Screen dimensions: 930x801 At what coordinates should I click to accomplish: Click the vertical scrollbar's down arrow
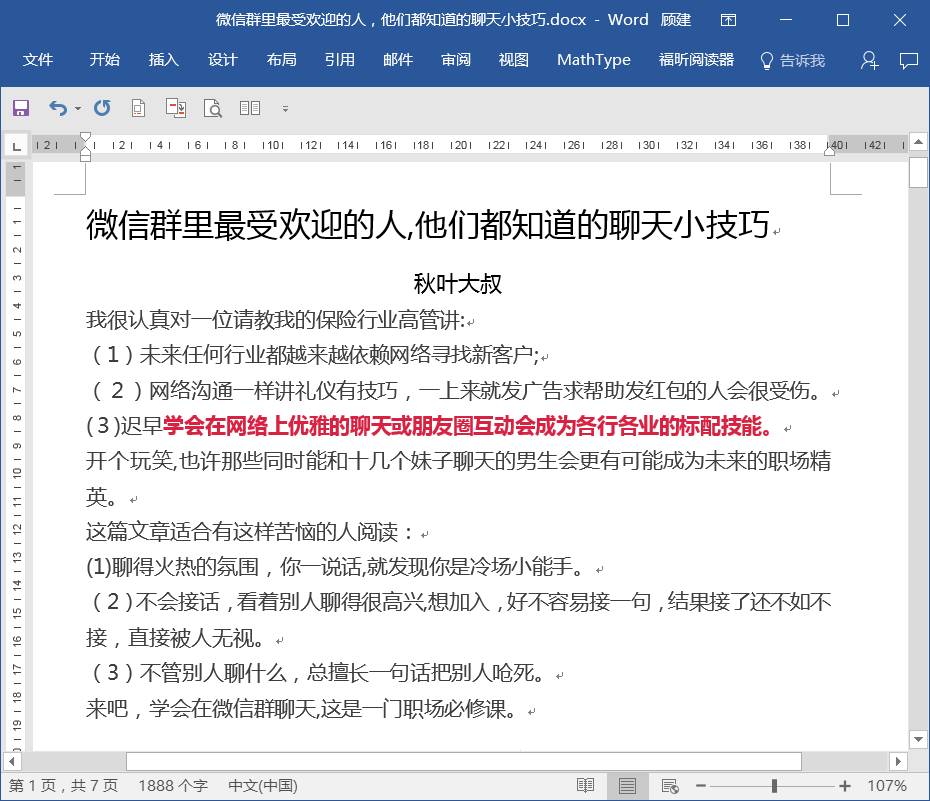pyautogui.click(x=918, y=740)
